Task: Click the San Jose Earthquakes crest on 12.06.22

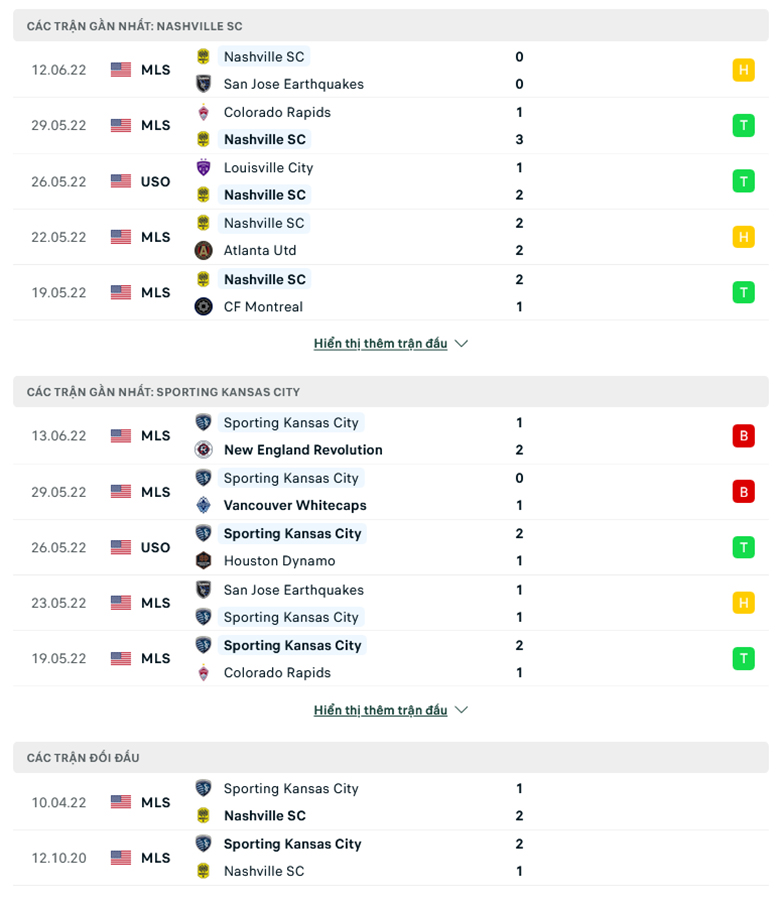Action: point(203,84)
